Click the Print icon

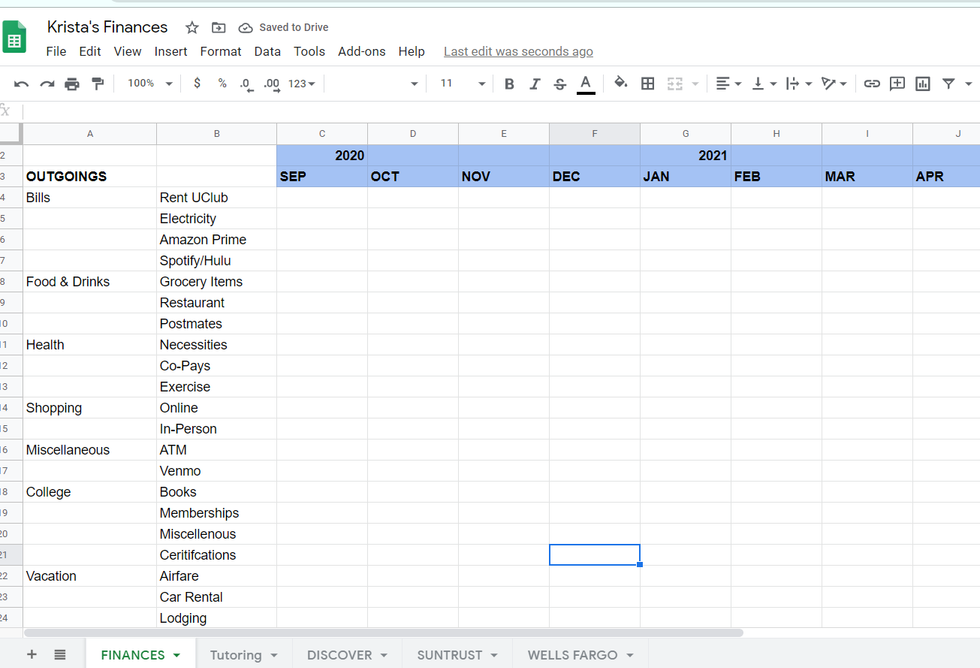click(x=72, y=84)
